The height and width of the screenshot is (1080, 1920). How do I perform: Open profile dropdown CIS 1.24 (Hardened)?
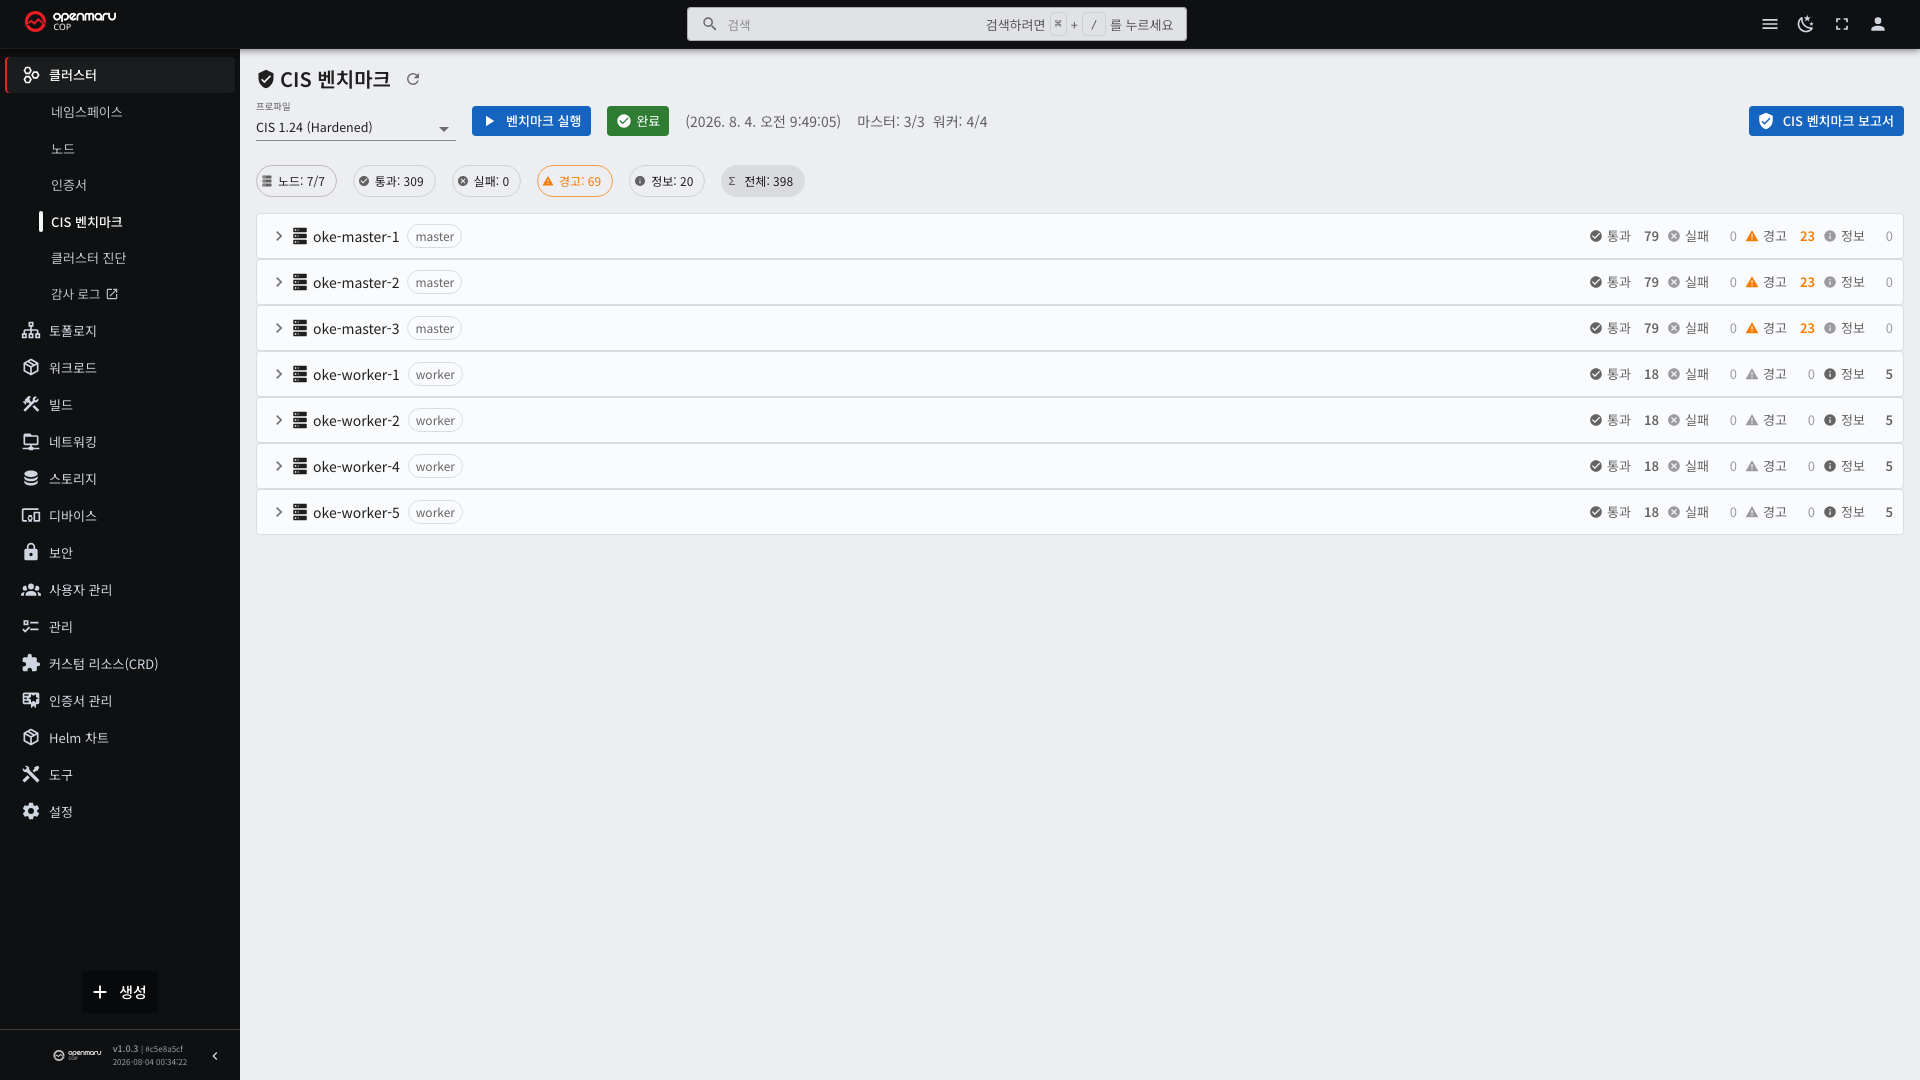355,128
